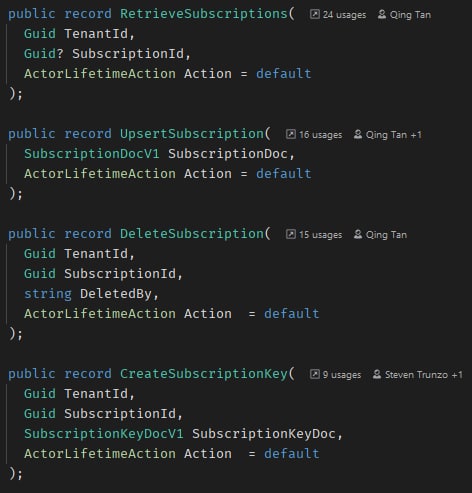Click usages icon beside DeleteSubscription
Viewport: 472px width, 493px height.
pyautogui.click(x=291, y=234)
